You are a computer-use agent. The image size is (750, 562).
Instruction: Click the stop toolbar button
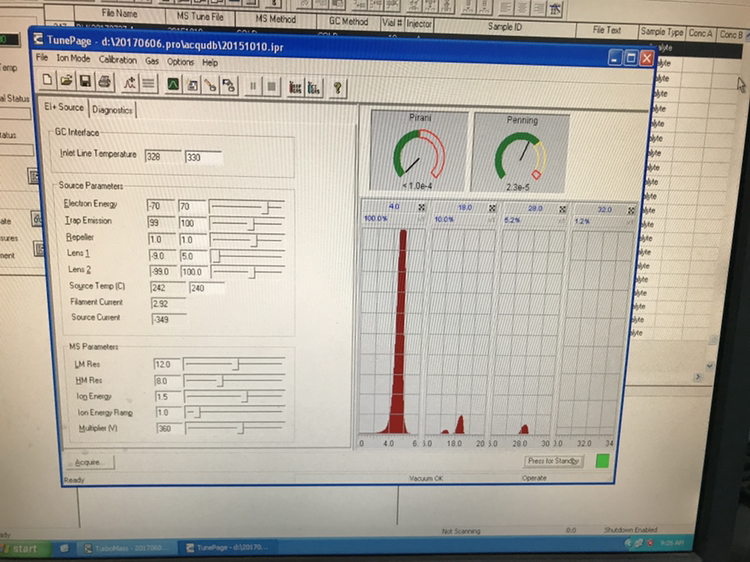(x=271, y=87)
